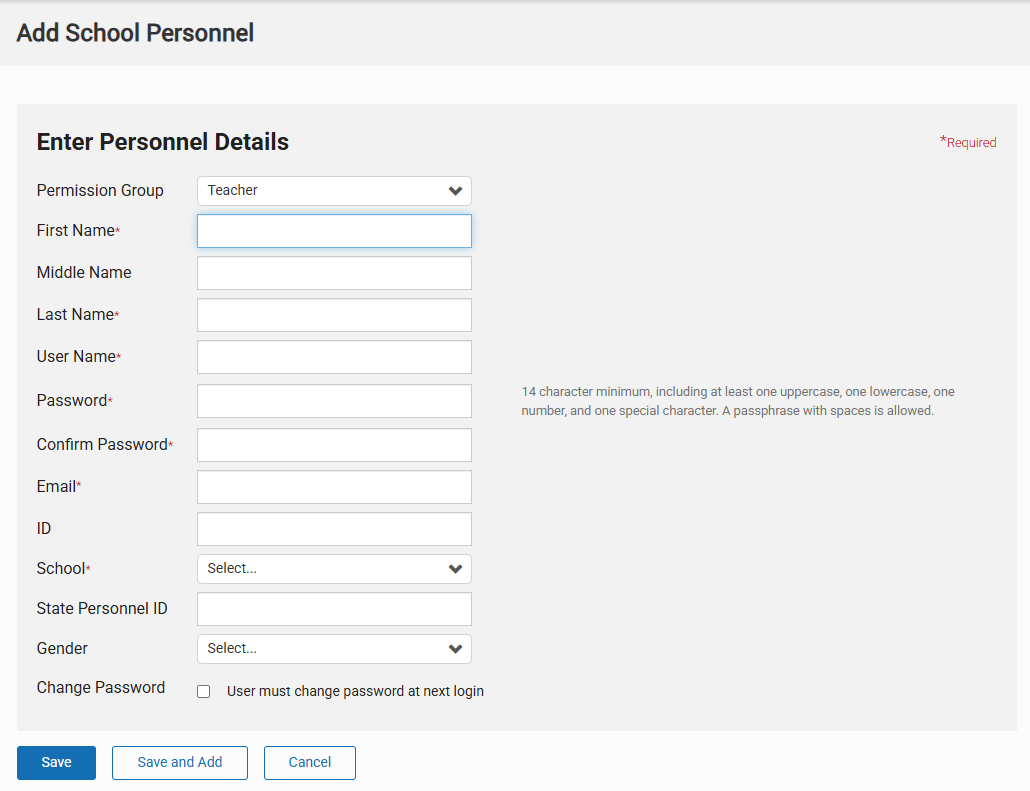Click the ID text field
The width and height of the screenshot is (1030, 791).
[x=333, y=529]
